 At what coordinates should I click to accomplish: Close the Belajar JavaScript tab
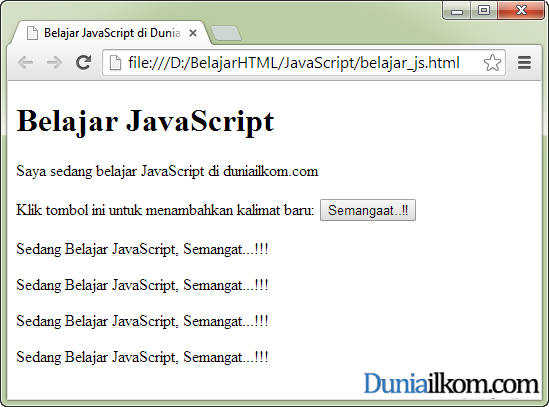point(193,33)
